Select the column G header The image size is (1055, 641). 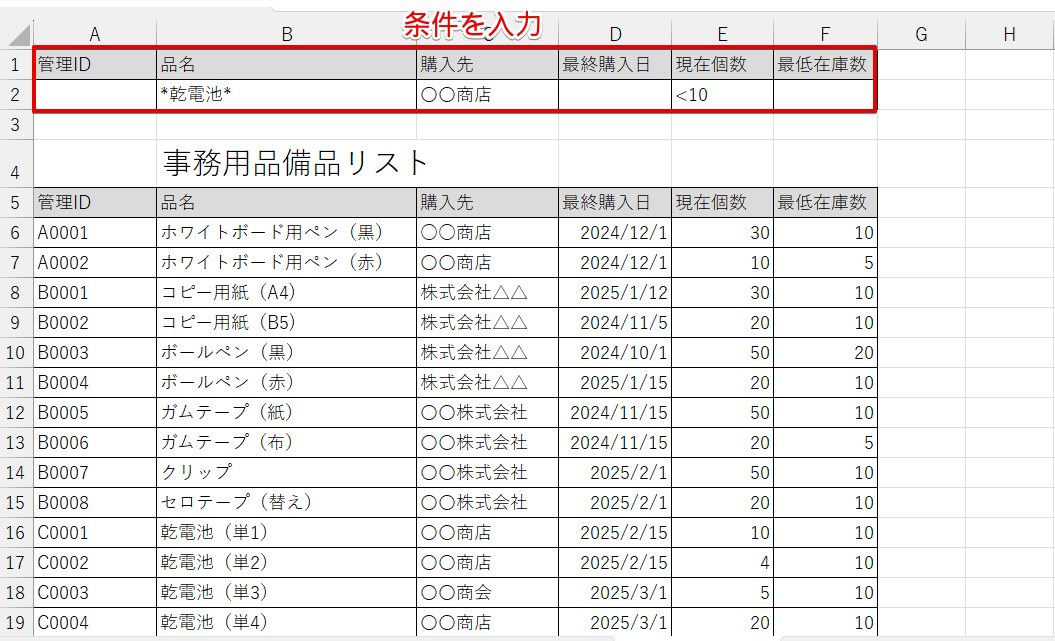[x=921, y=35]
